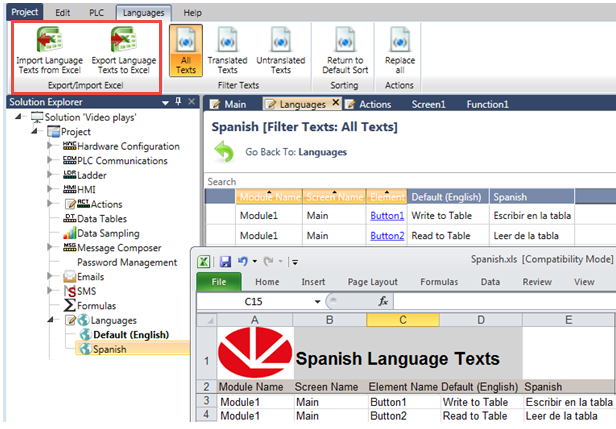Click the insert function fx icon
The height and width of the screenshot is (429, 616).
tap(383, 301)
